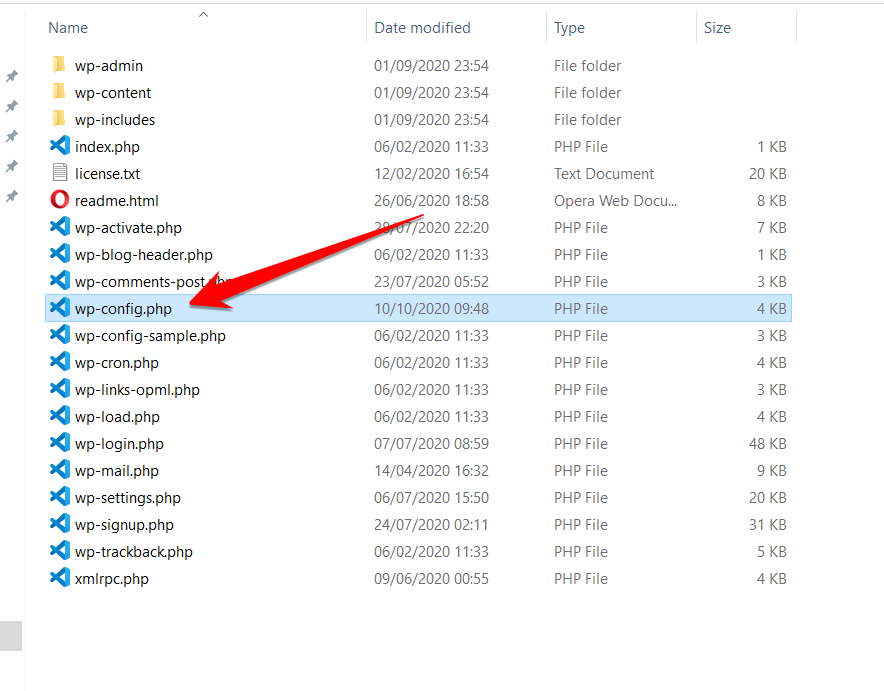Select the wp-admin folder name
Viewport: 884px width, 691px height.
point(109,66)
